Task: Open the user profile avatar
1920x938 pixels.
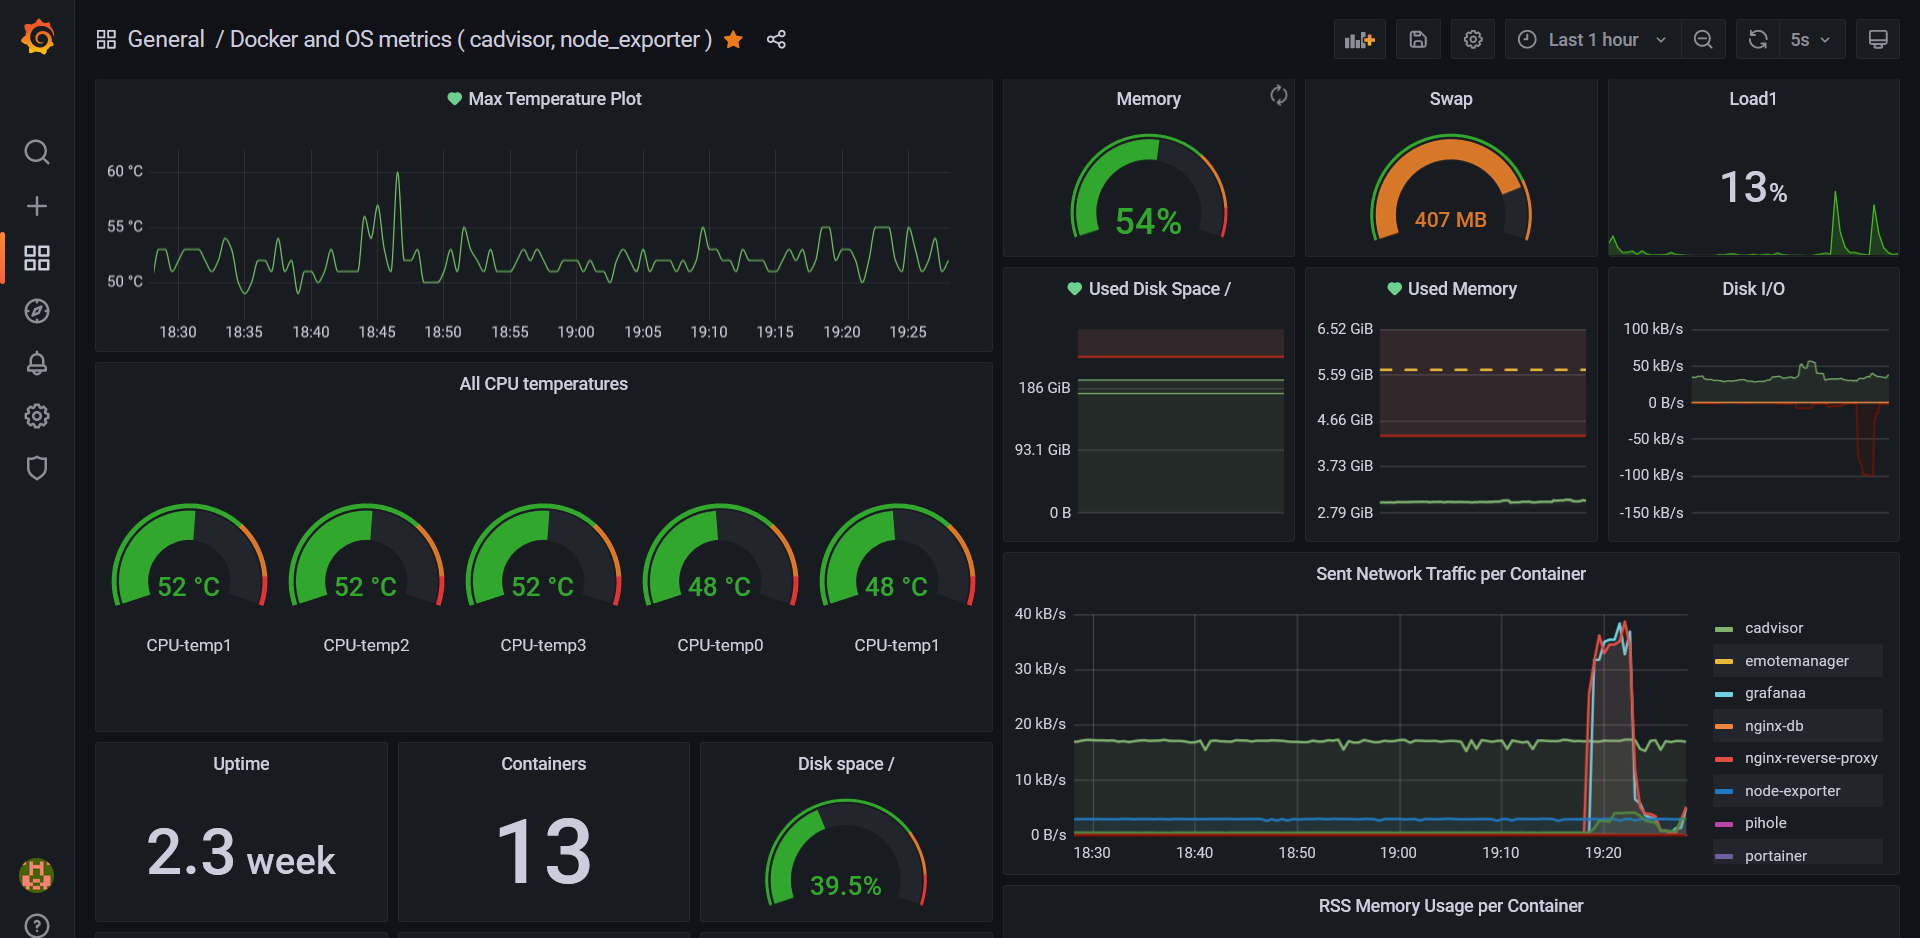Action: pos(36,875)
